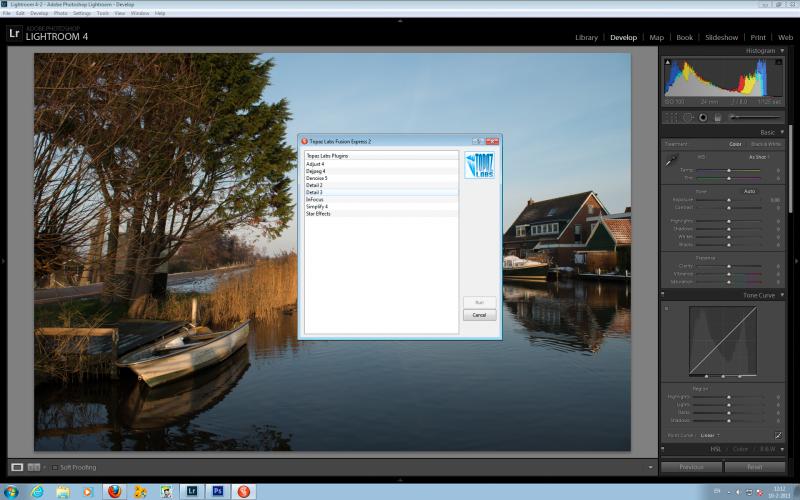Click Cancel in Topaz Fusion dialog
800x500 pixels.
(x=479, y=315)
